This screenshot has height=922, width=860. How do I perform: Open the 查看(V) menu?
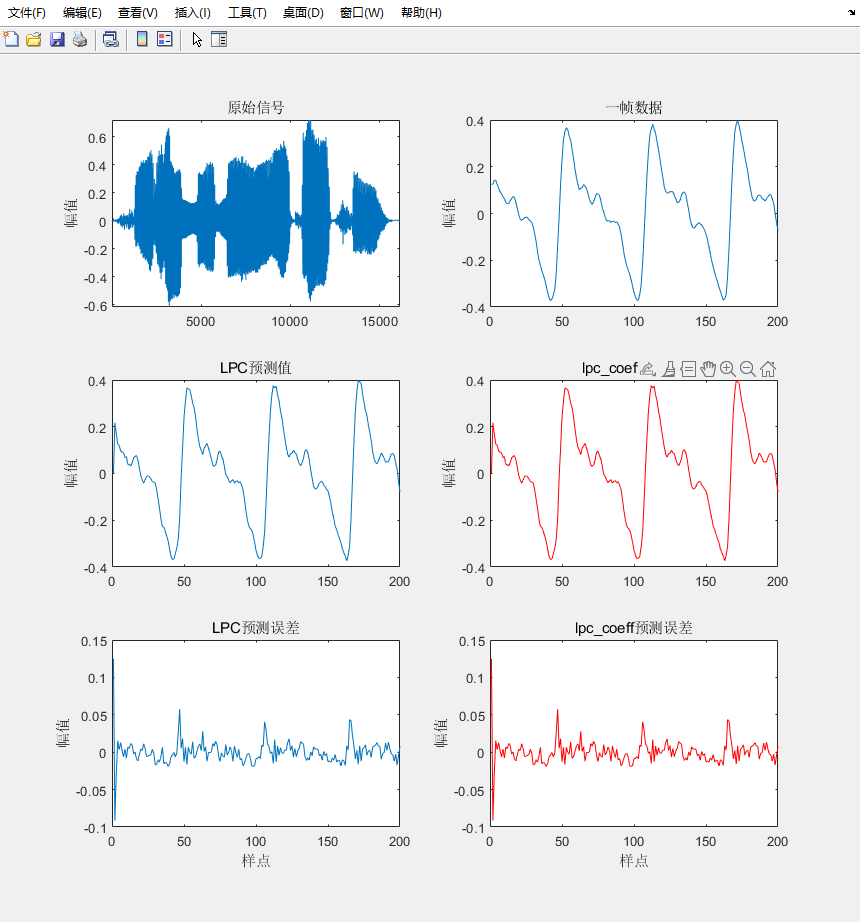[x=138, y=12]
